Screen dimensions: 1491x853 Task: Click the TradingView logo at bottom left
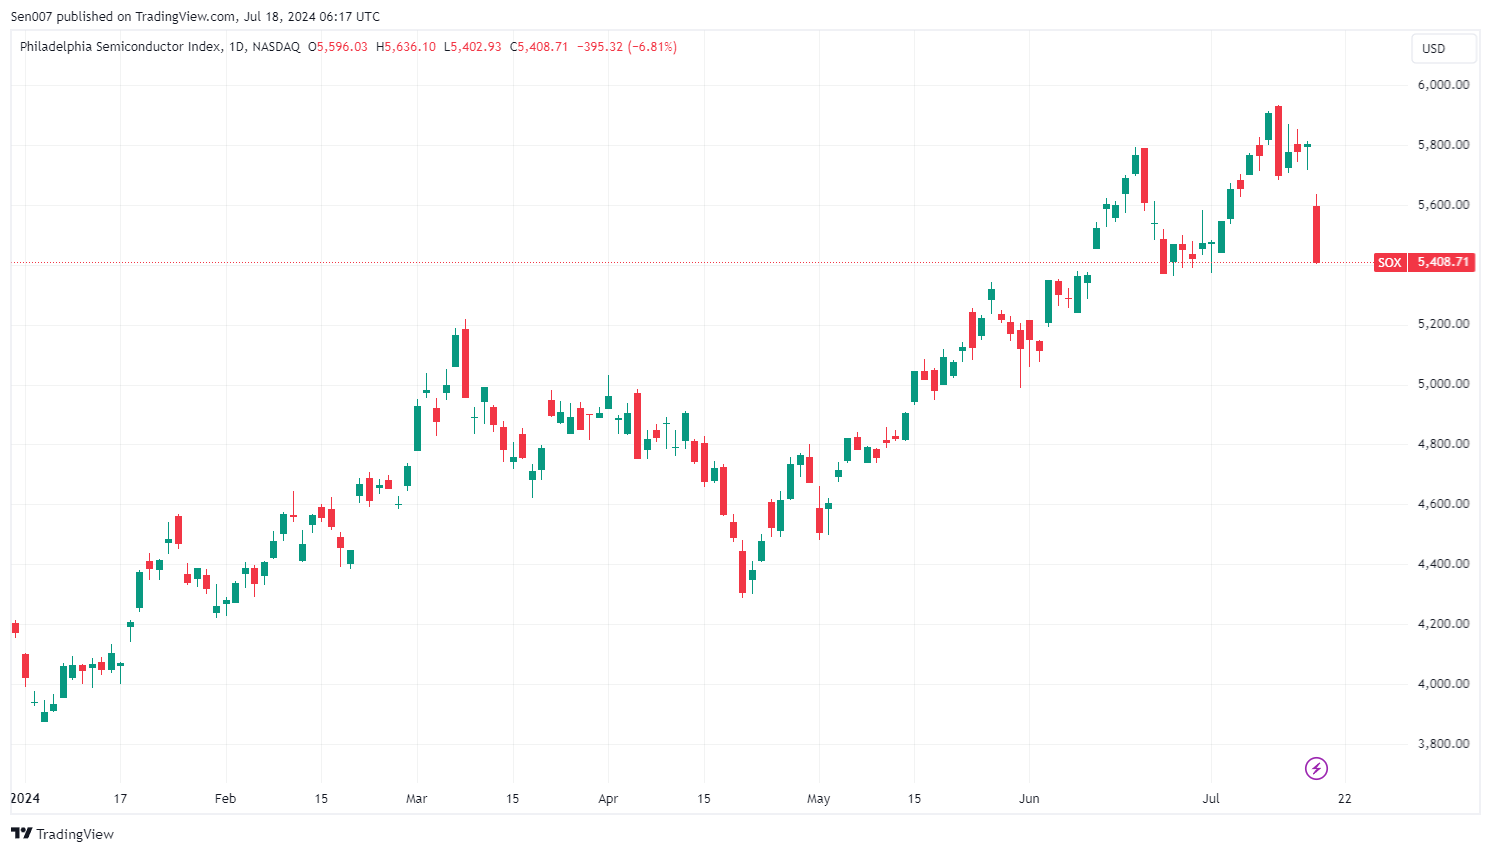[62, 834]
